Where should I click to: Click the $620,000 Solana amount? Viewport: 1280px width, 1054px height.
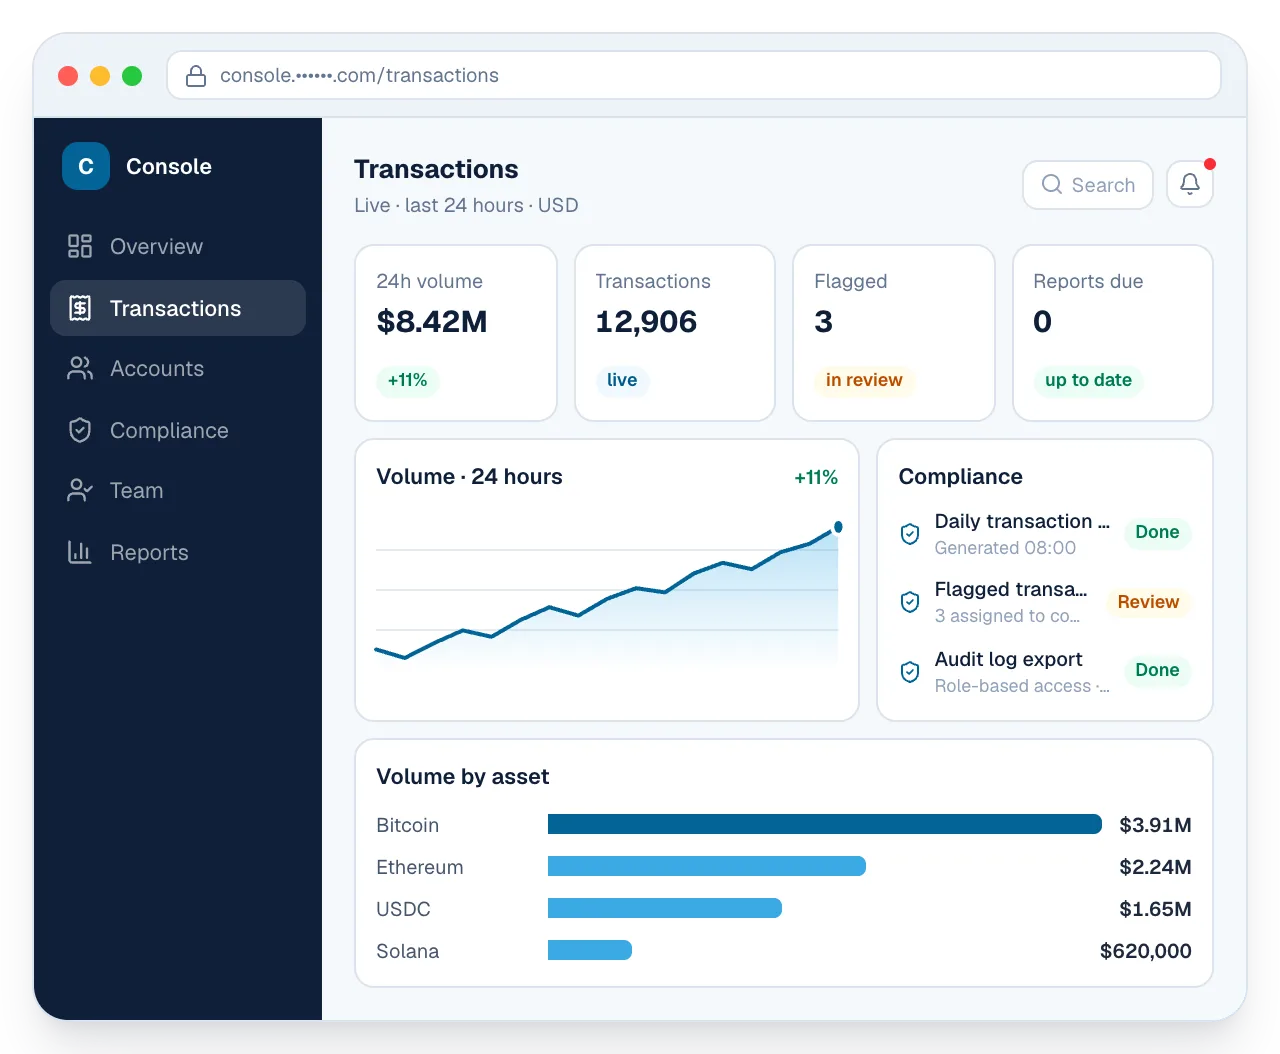1146,951
